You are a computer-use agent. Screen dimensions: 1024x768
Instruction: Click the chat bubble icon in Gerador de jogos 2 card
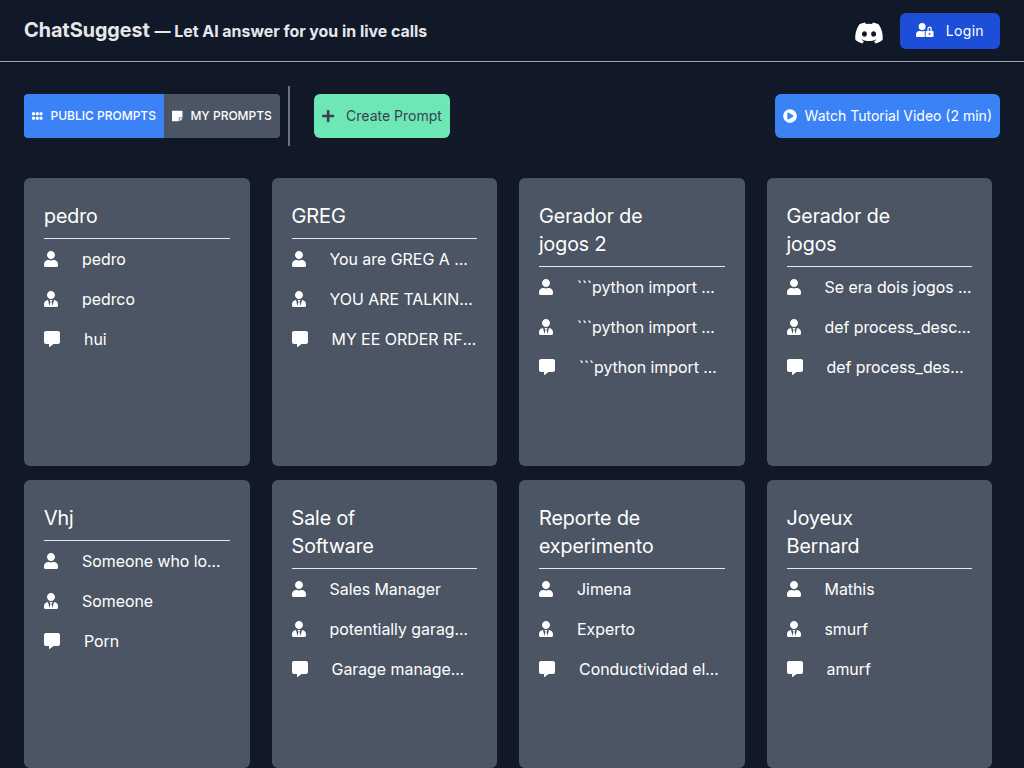(x=547, y=367)
